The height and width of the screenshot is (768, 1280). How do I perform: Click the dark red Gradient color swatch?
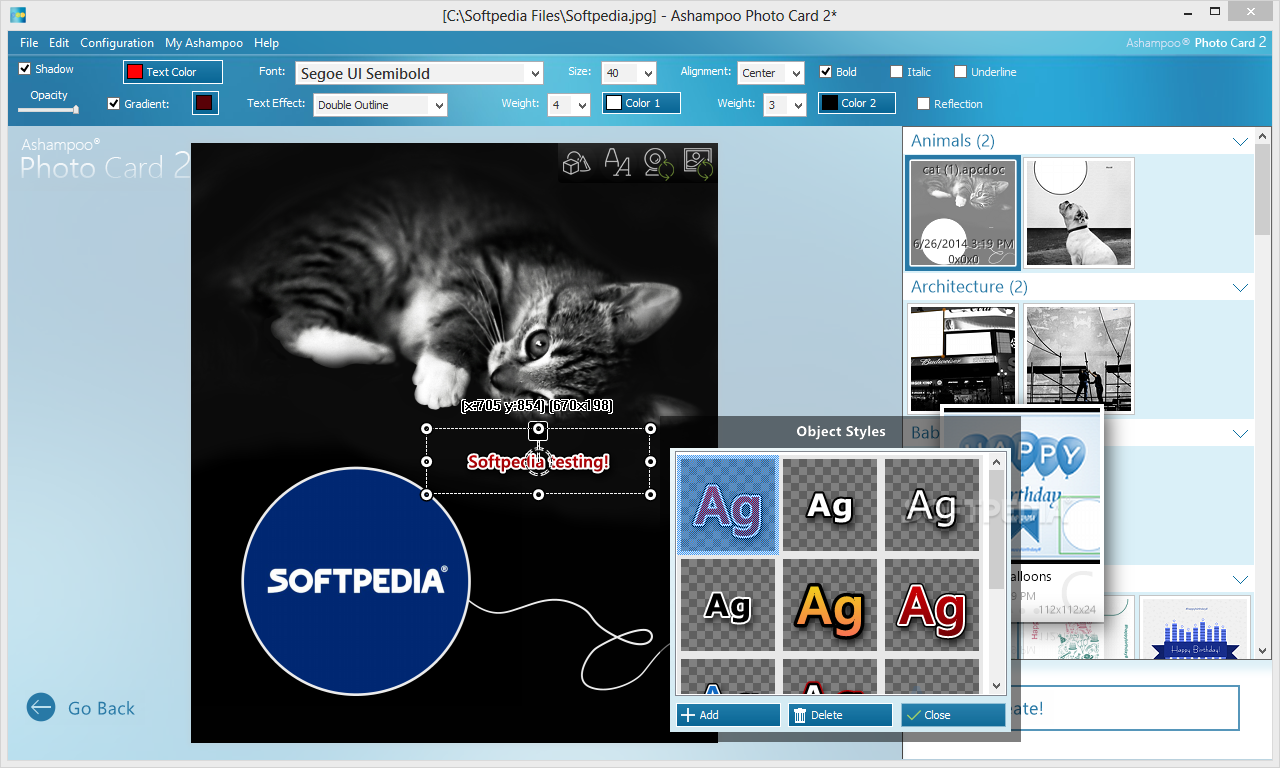(x=205, y=103)
